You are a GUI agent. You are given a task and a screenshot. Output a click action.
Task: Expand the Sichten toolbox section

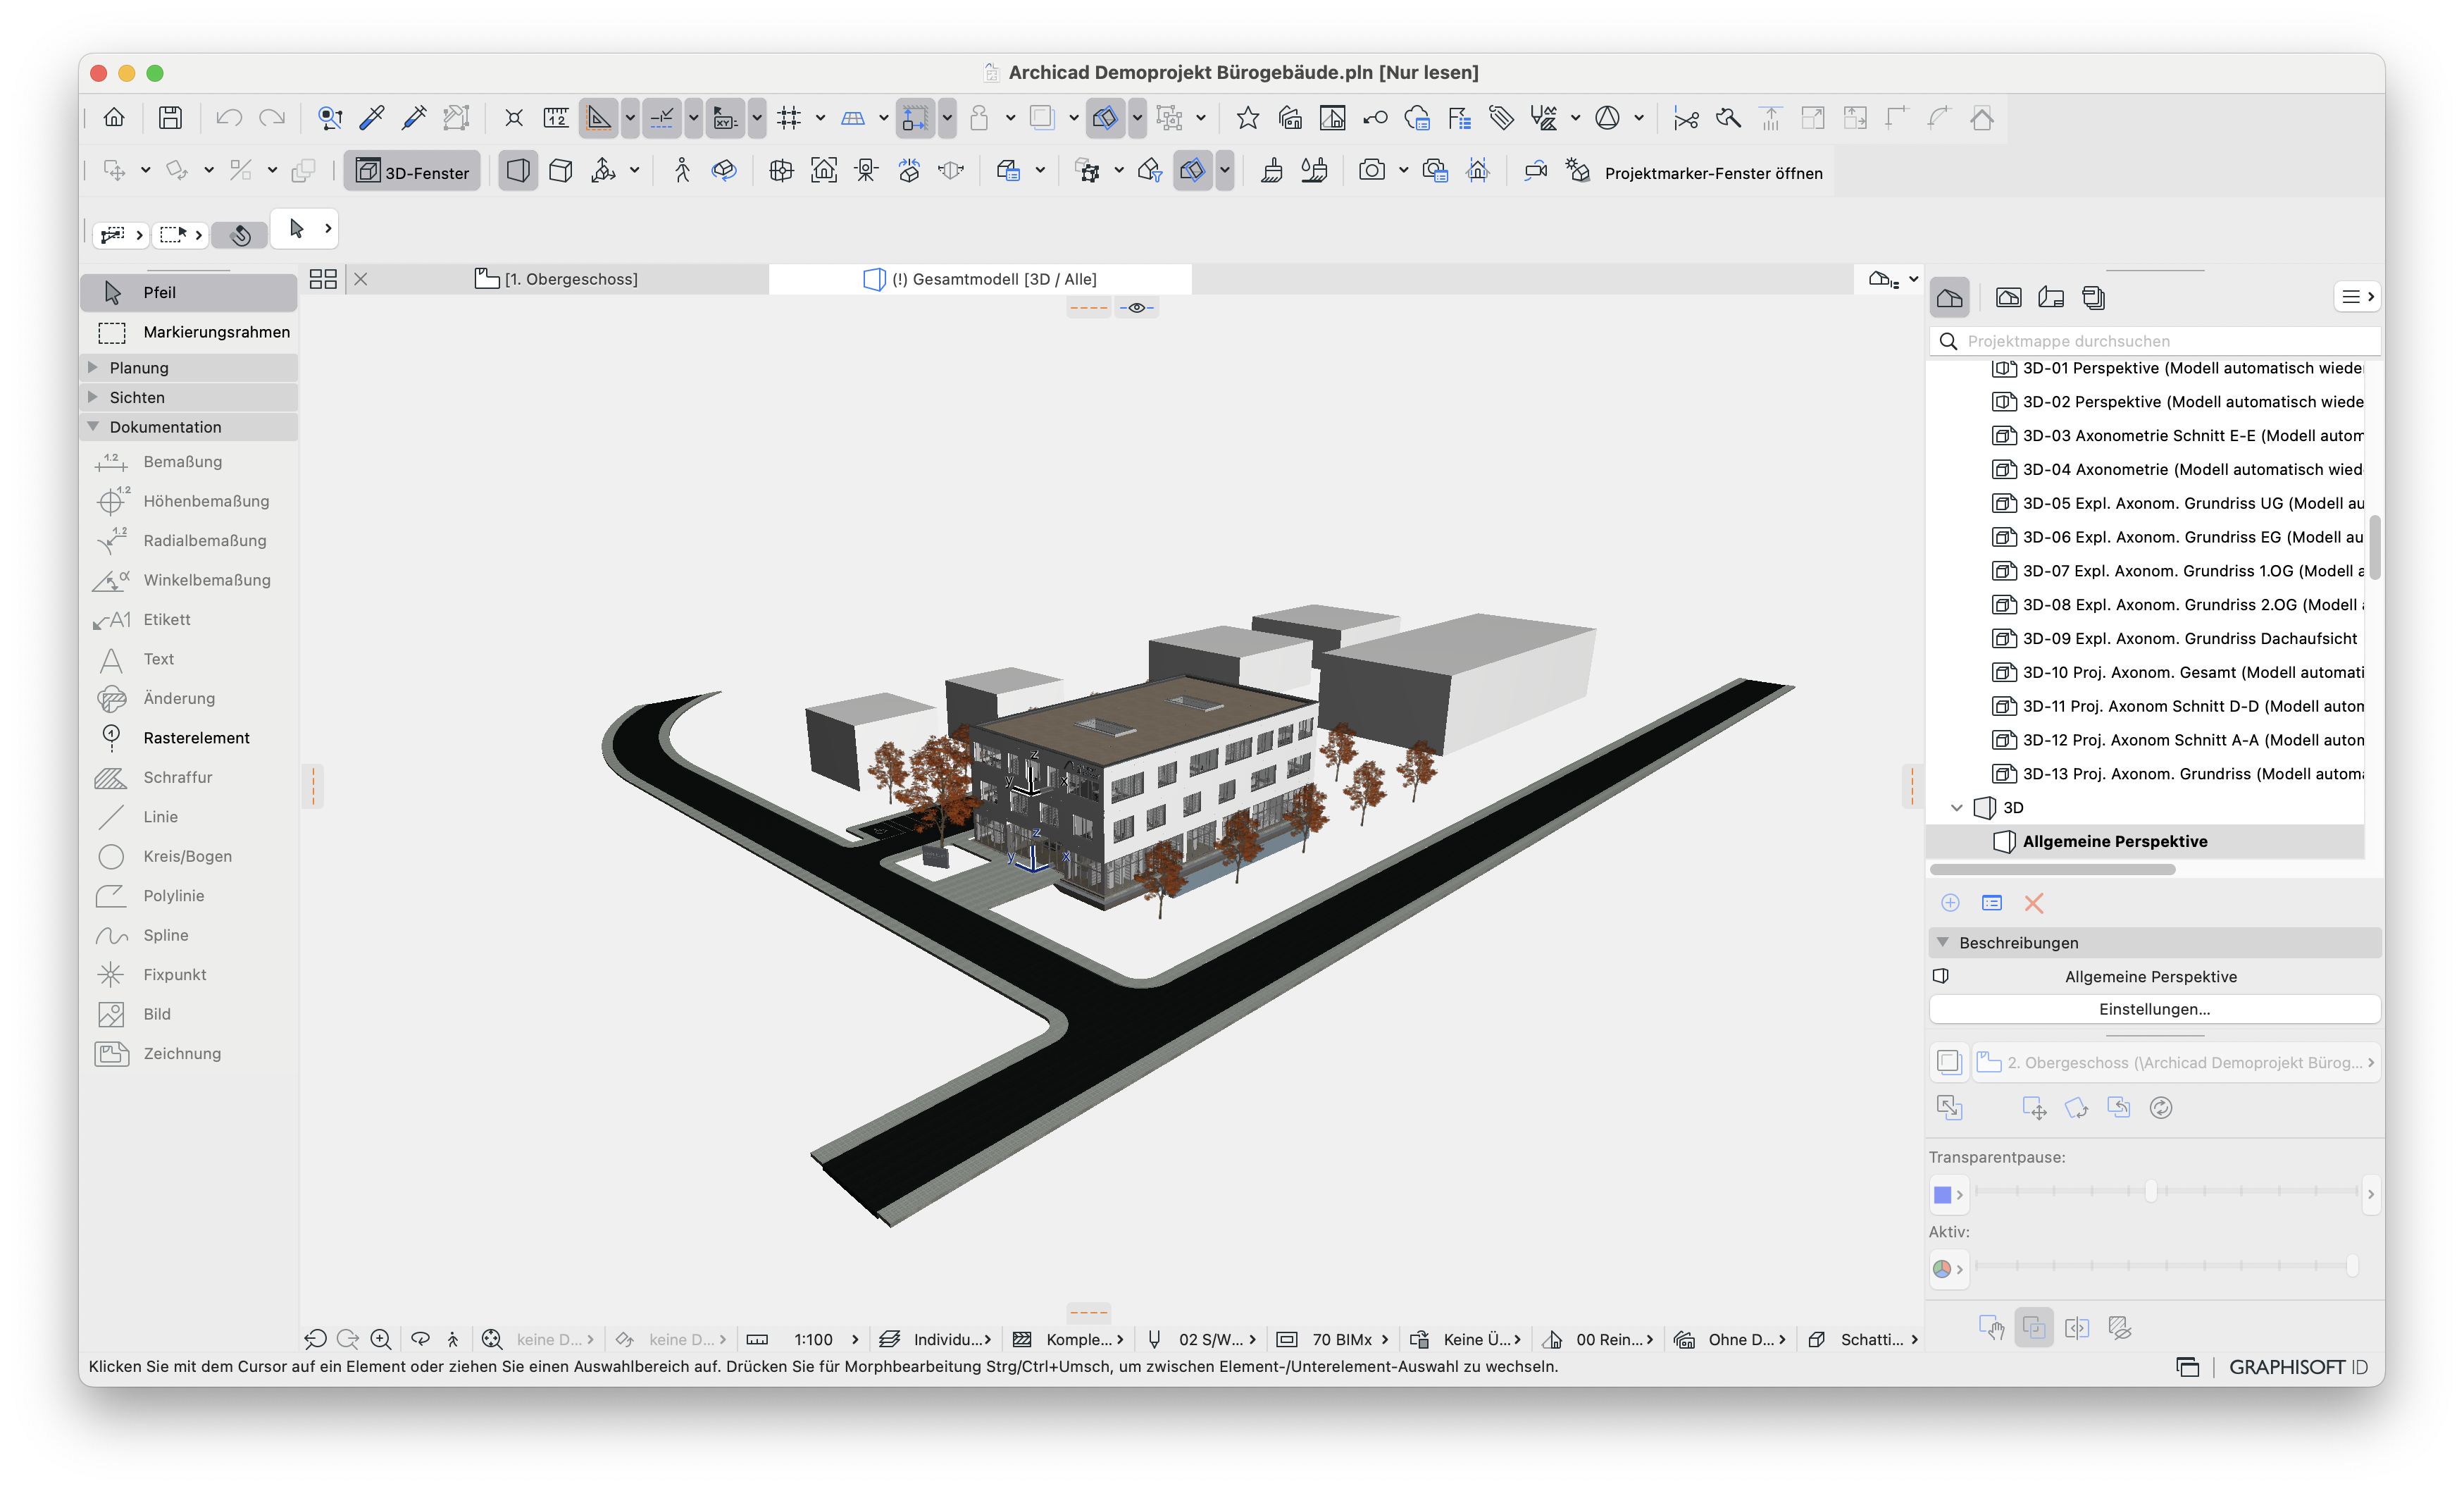(93, 397)
